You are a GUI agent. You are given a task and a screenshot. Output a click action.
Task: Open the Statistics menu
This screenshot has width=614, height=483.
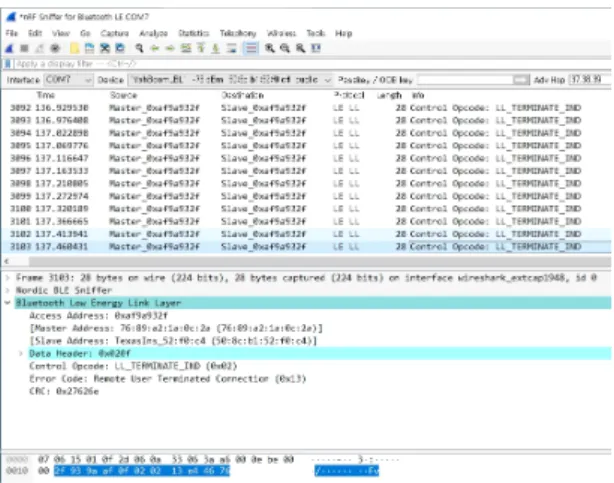click(193, 33)
